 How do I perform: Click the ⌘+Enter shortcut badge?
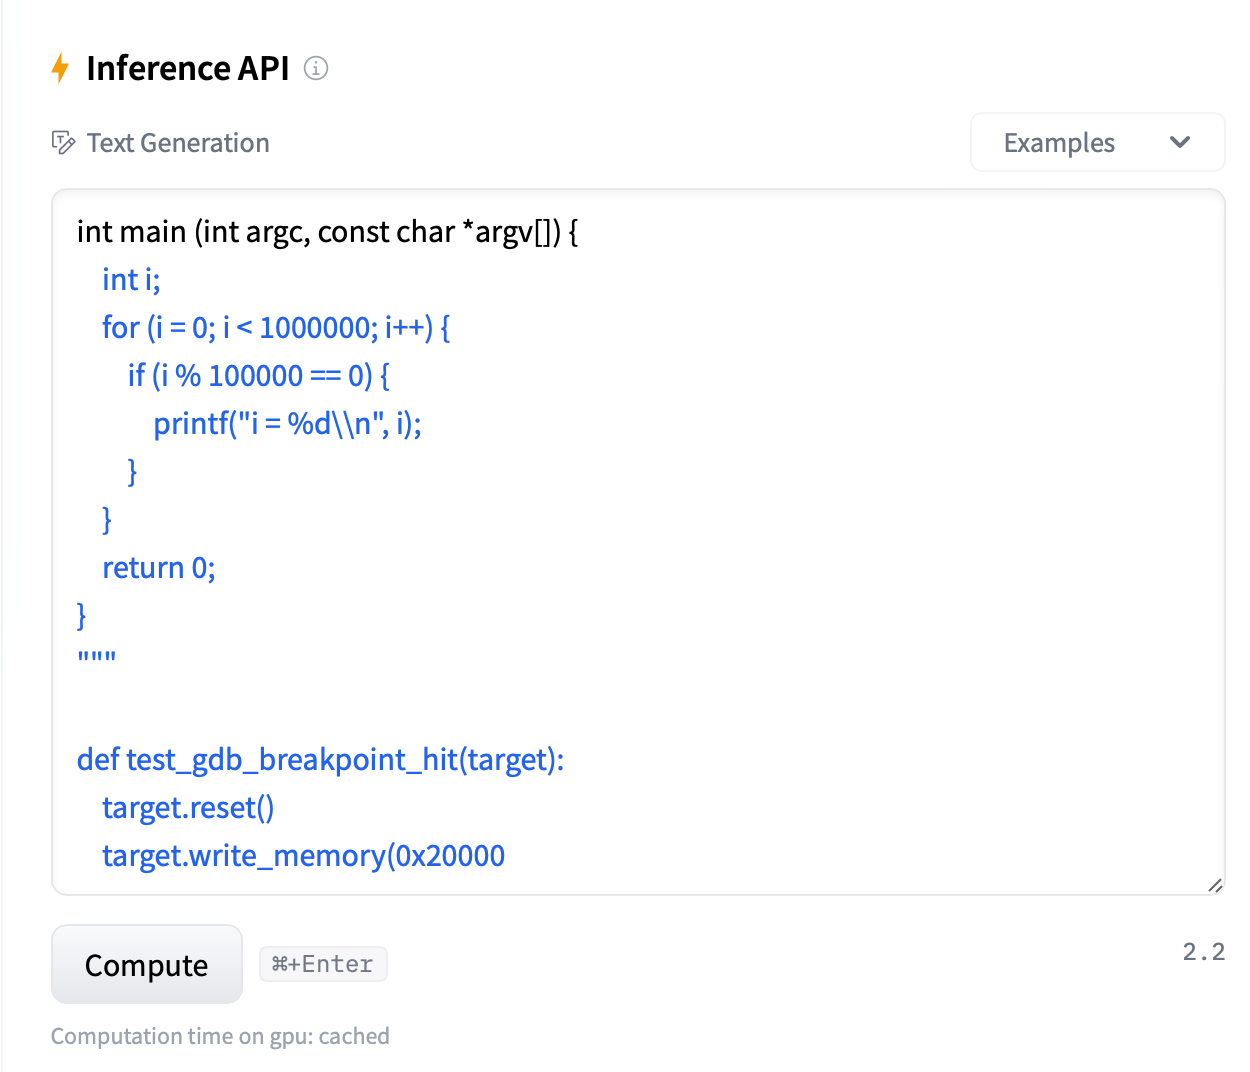point(323,964)
